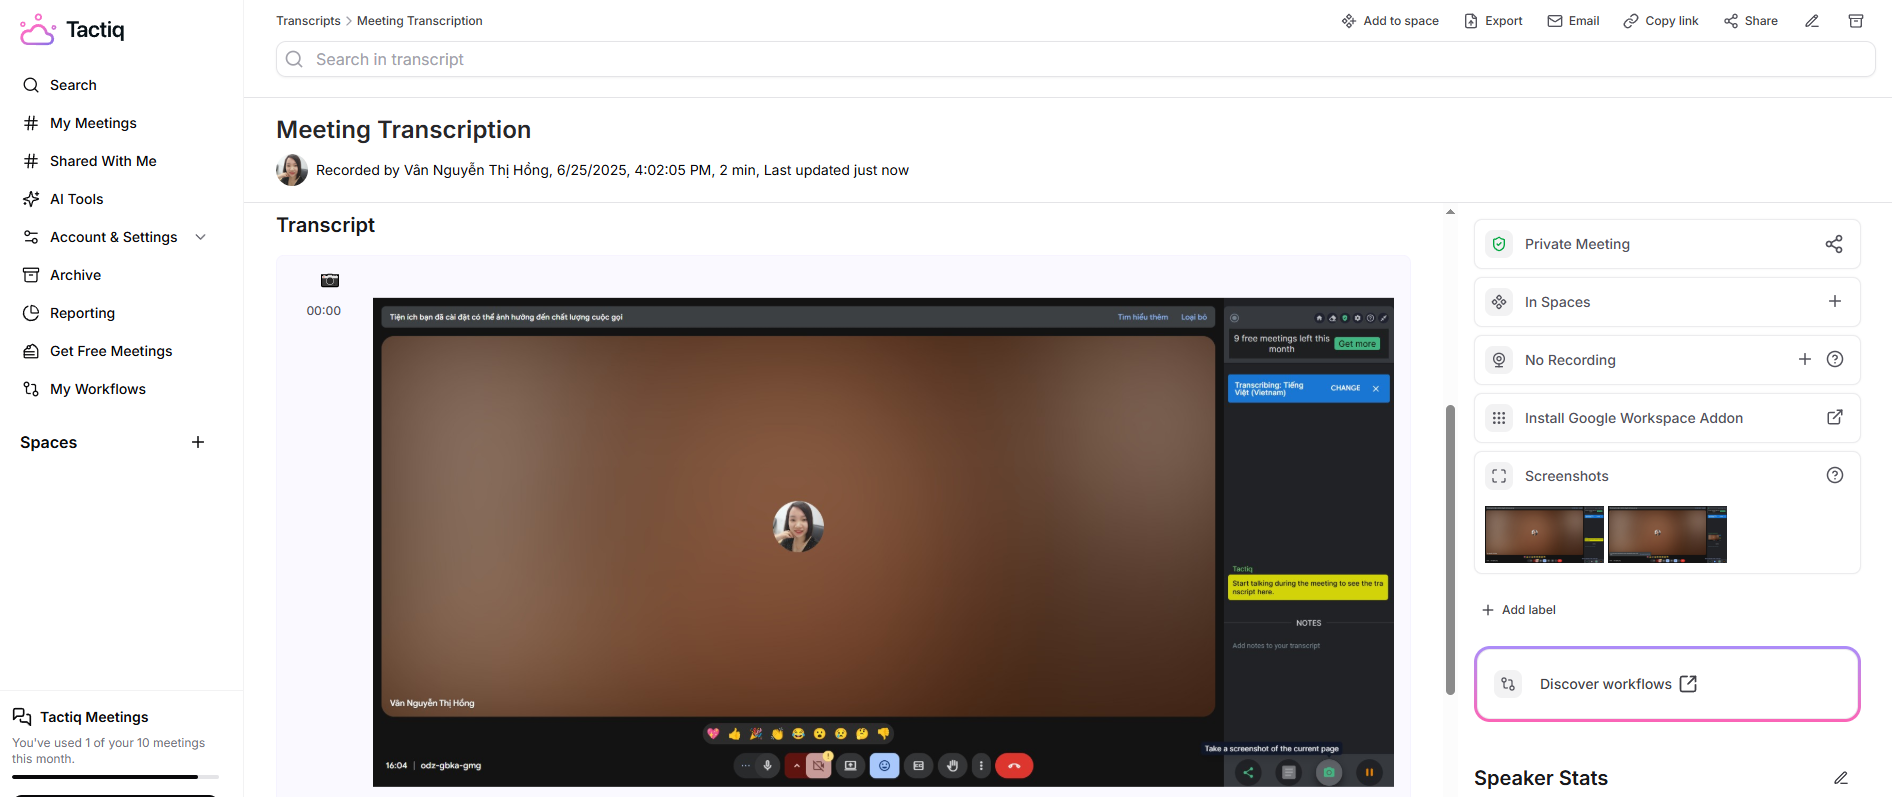Click the archive box icon at top right
The height and width of the screenshot is (797, 1892).
1855,21
